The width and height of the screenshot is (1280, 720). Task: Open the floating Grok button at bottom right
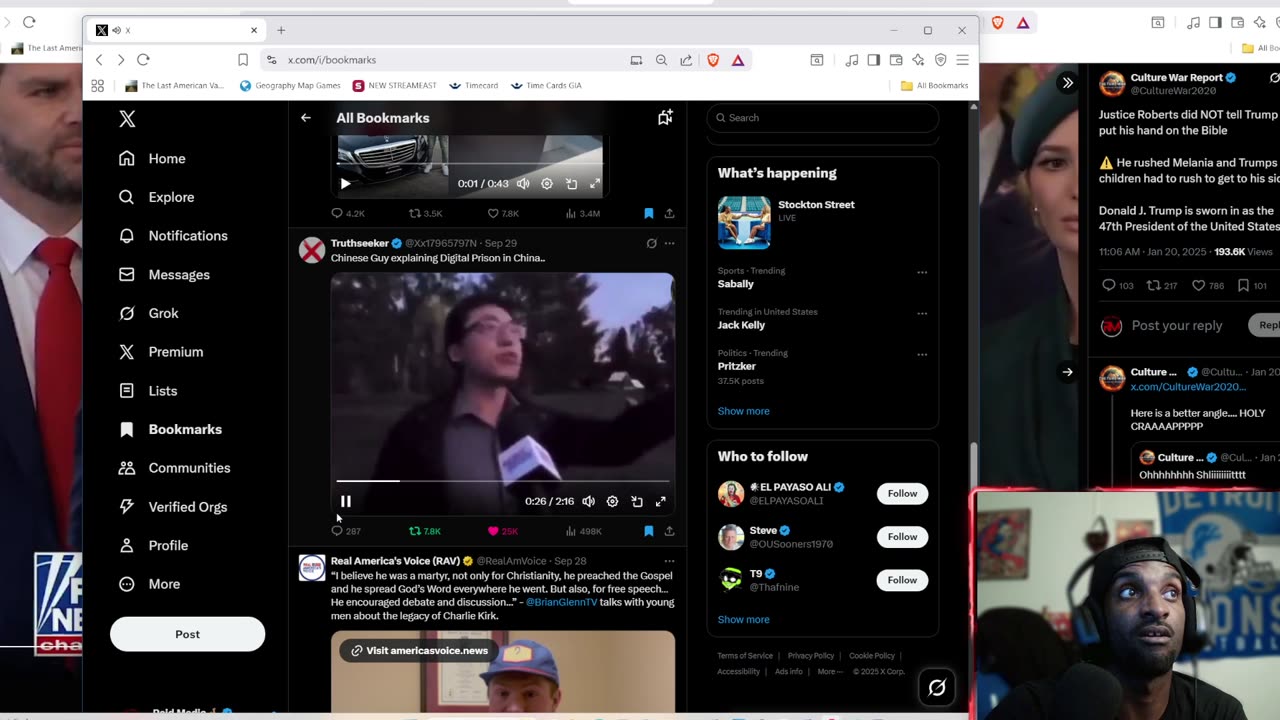[x=937, y=687]
